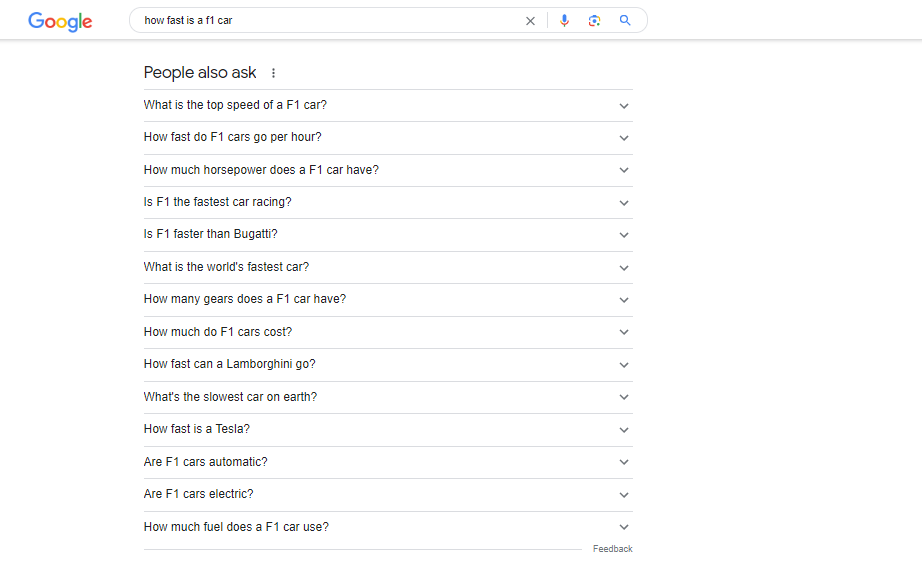922x584 pixels.
Task: Open the three-dot menu beside People also ask
Action: coord(273,73)
